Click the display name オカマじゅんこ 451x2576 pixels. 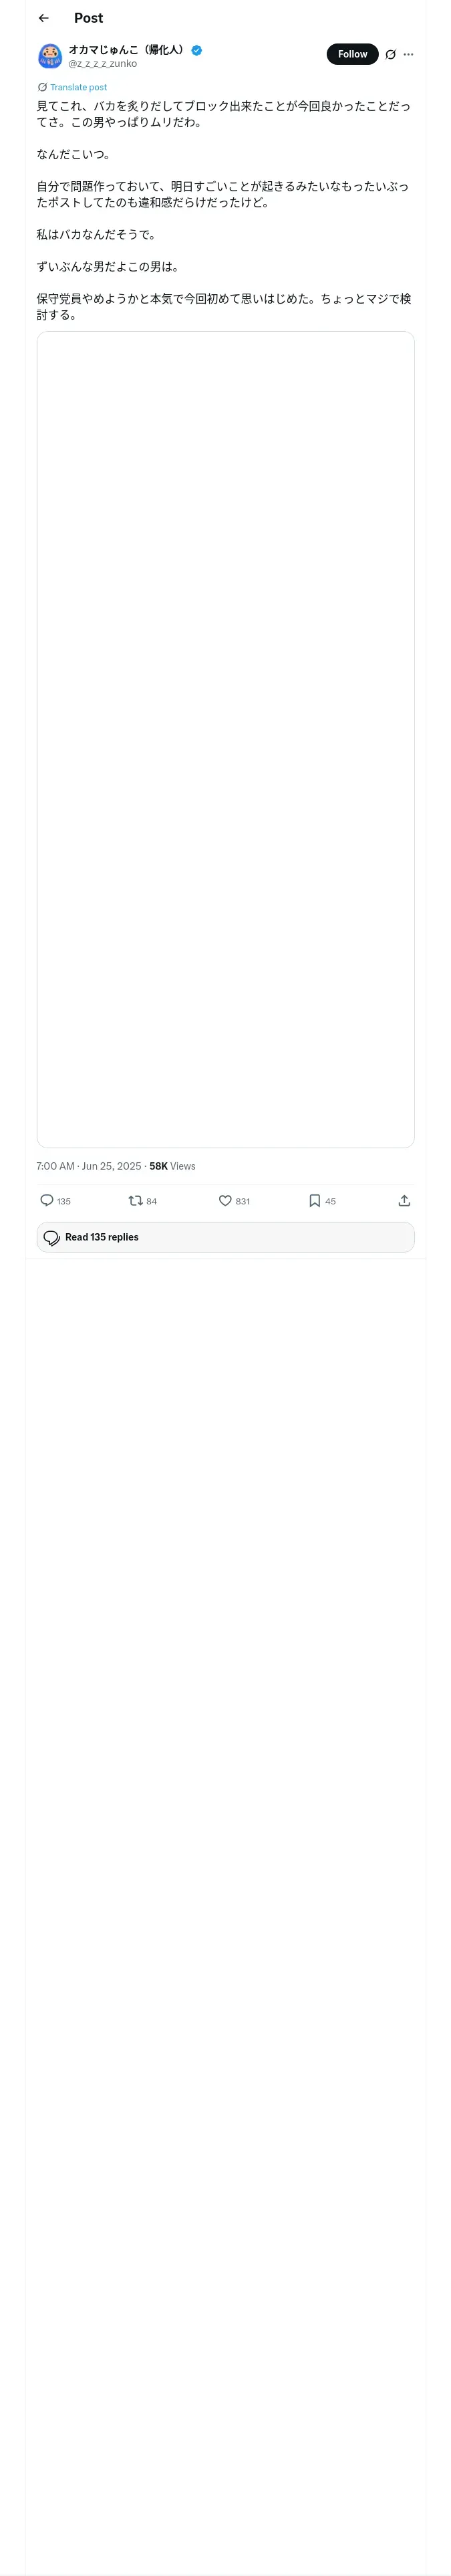[126, 49]
